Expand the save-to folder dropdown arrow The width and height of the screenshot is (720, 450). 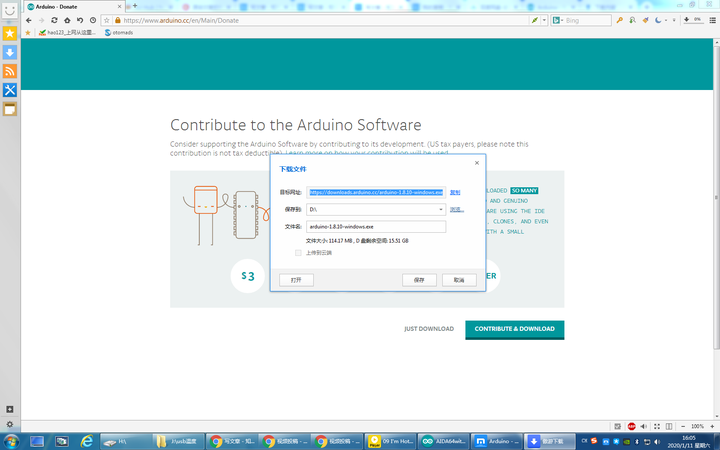tap(440, 209)
